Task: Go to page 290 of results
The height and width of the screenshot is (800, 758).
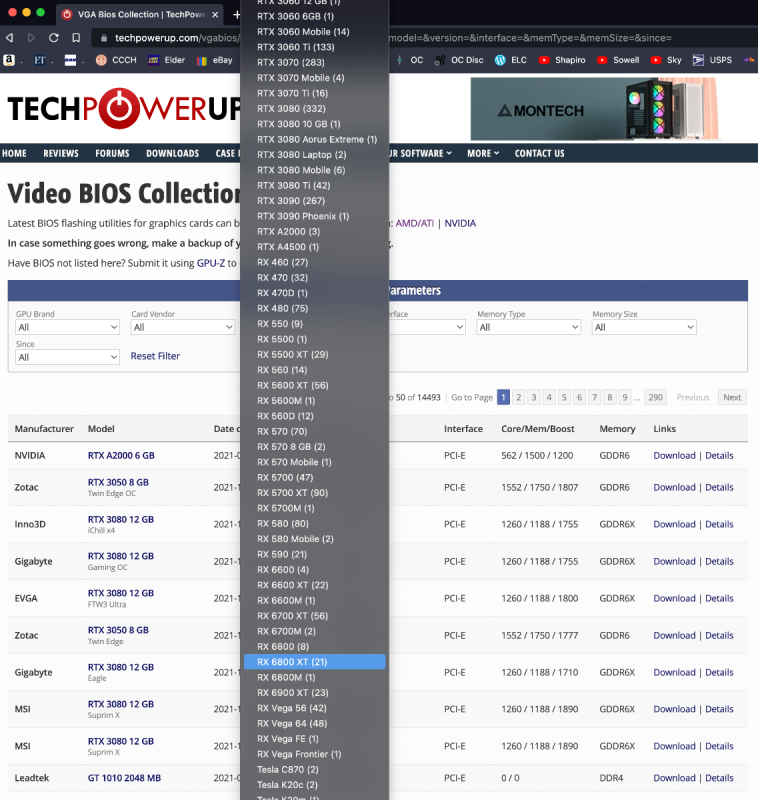Action: [655, 397]
